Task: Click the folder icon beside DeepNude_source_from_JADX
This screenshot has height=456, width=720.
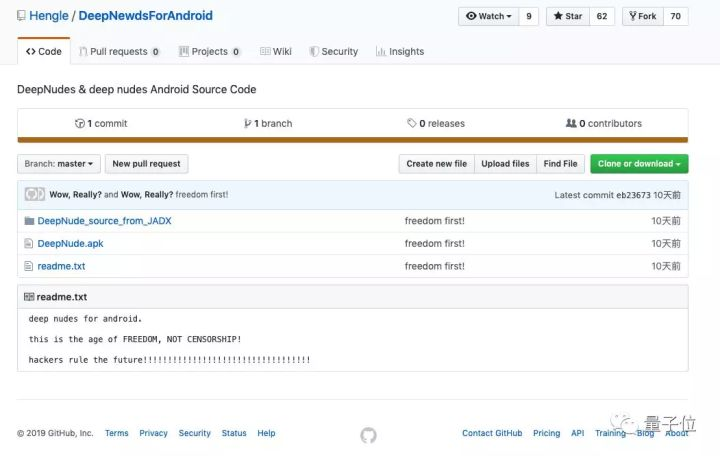Action: [x=29, y=221]
